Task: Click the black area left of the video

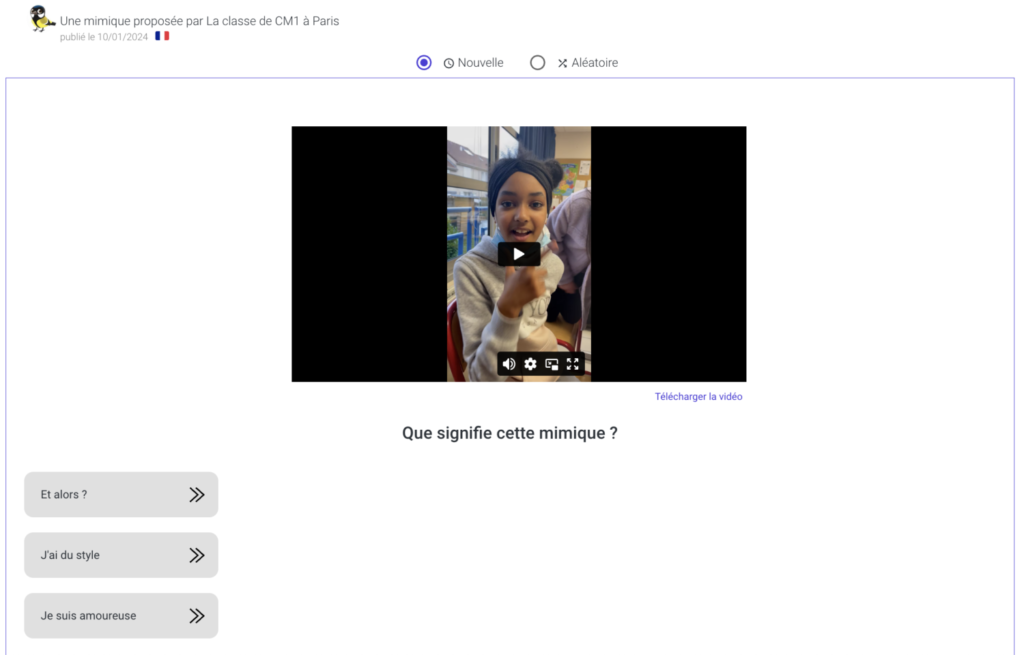Action: 368,254
